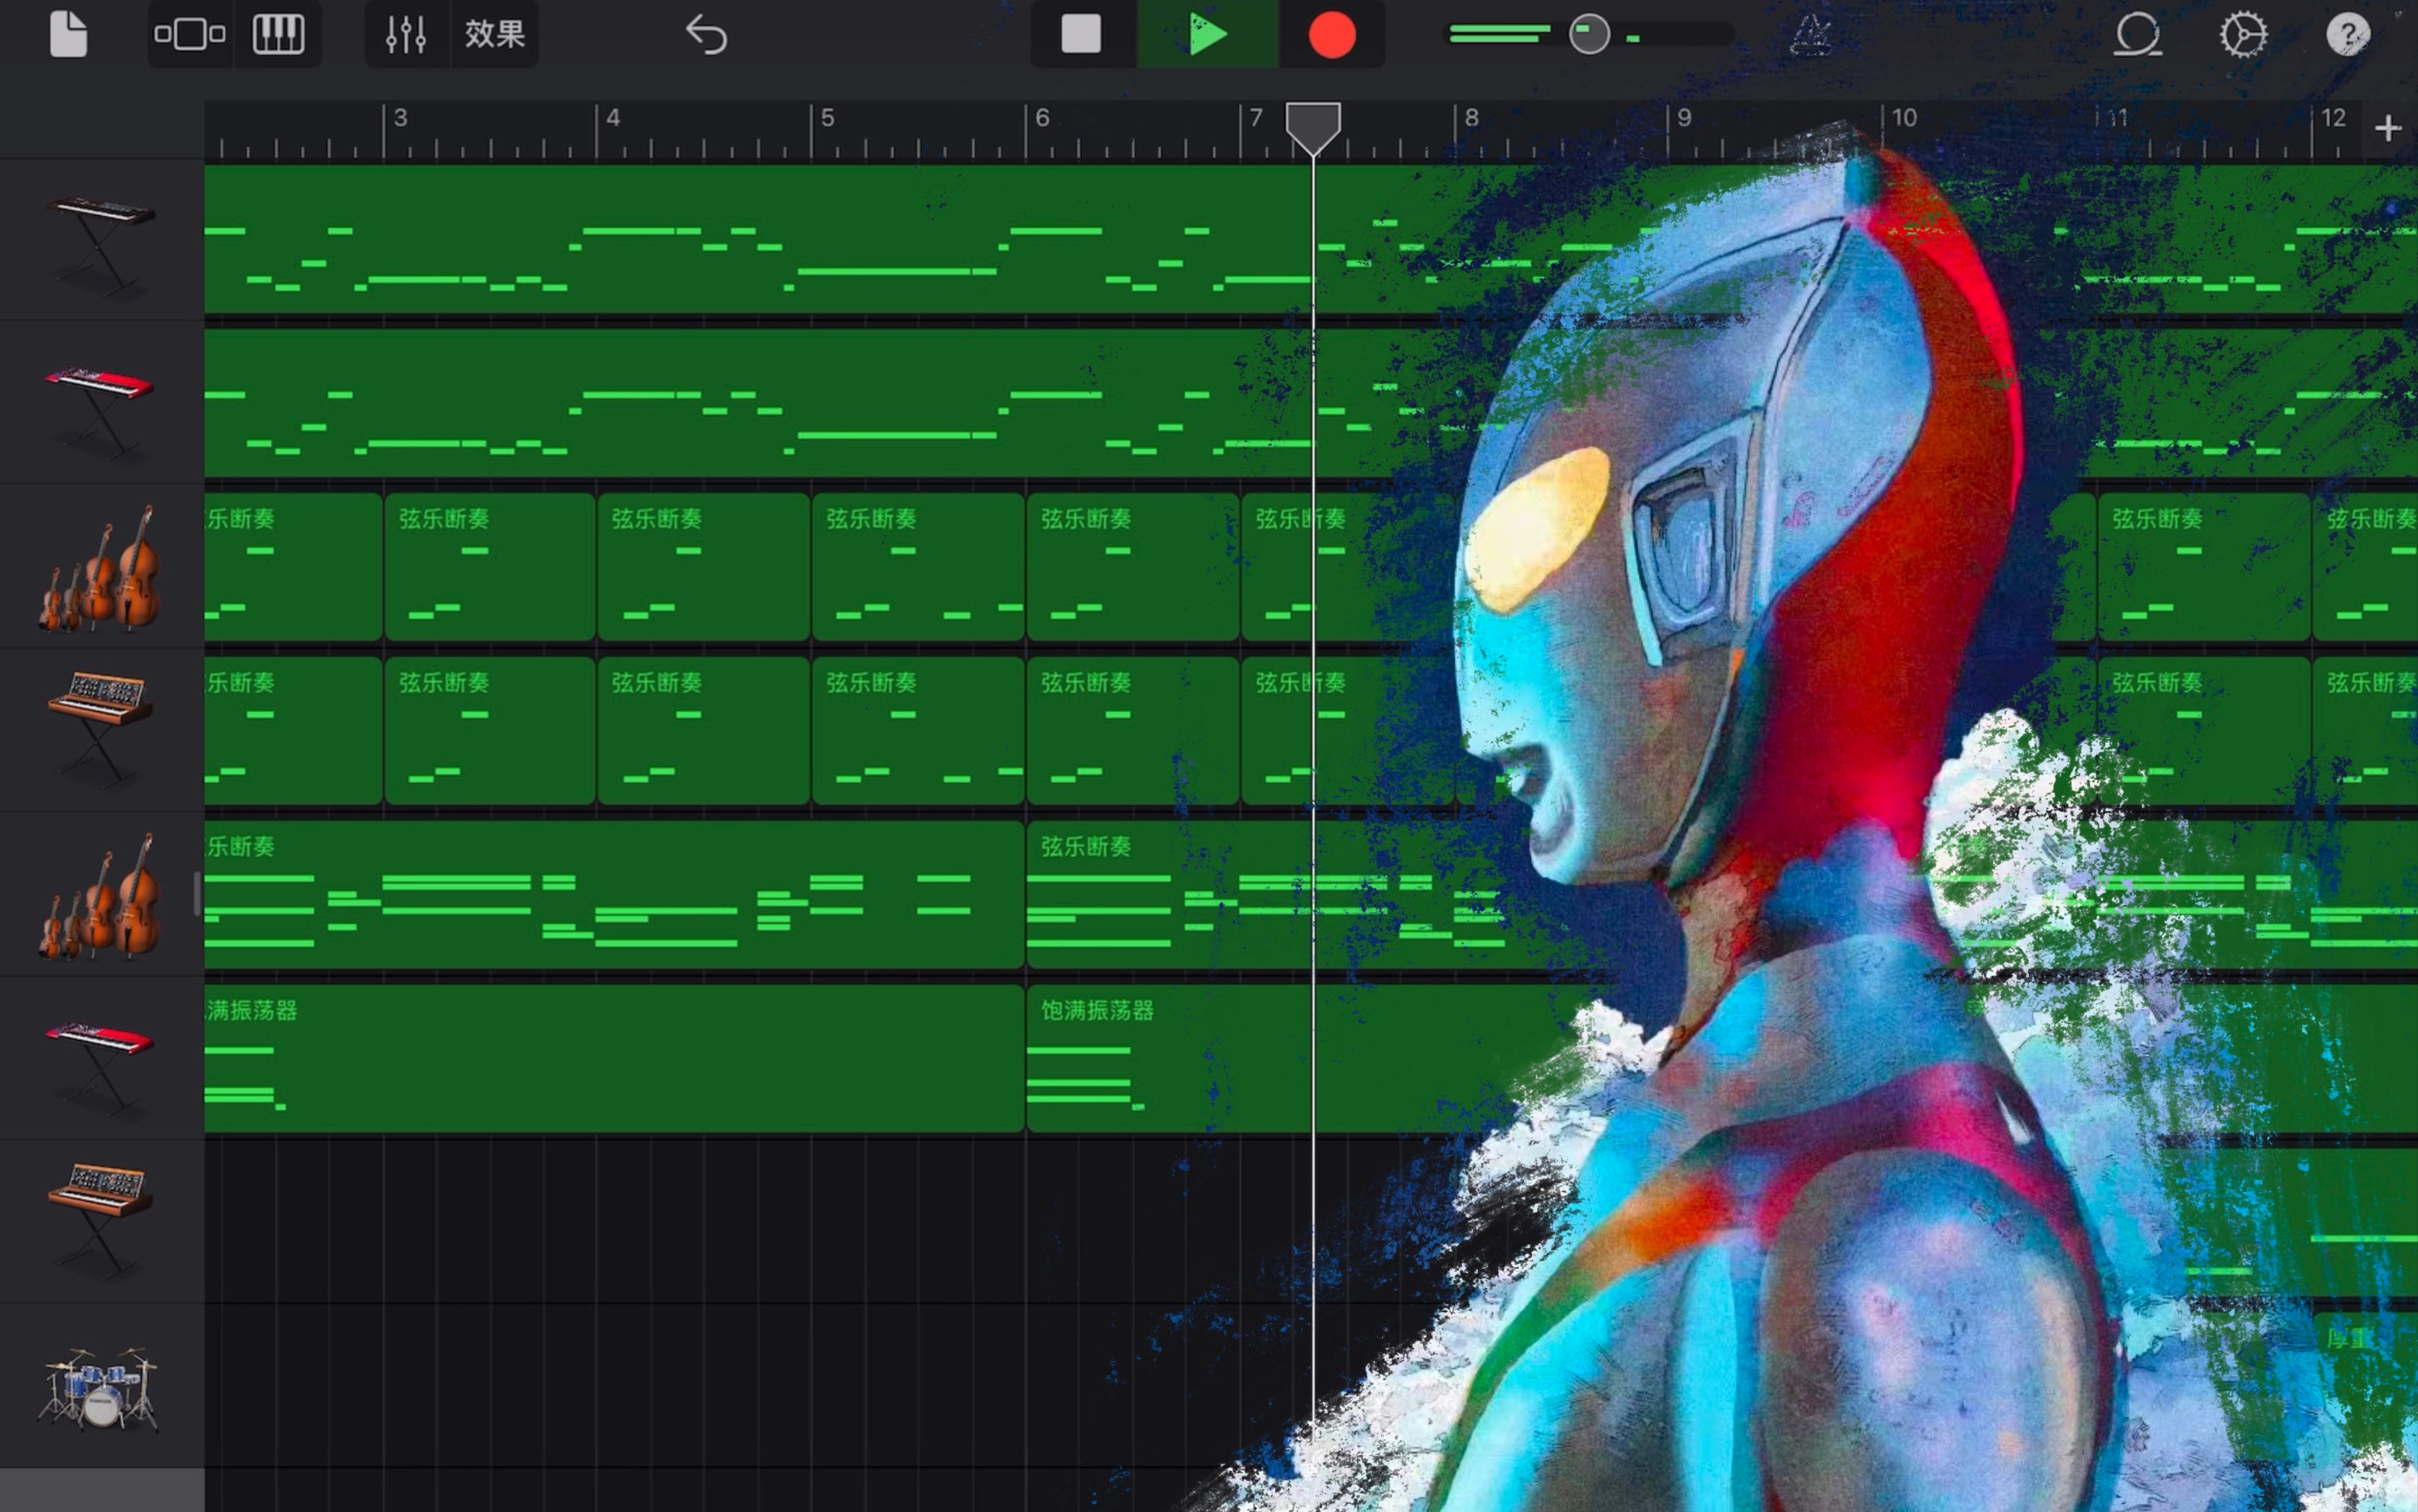Select 满振荡器 region on sixth track left
Image resolution: width=2418 pixels, height=1512 pixels.
[614, 1058]
